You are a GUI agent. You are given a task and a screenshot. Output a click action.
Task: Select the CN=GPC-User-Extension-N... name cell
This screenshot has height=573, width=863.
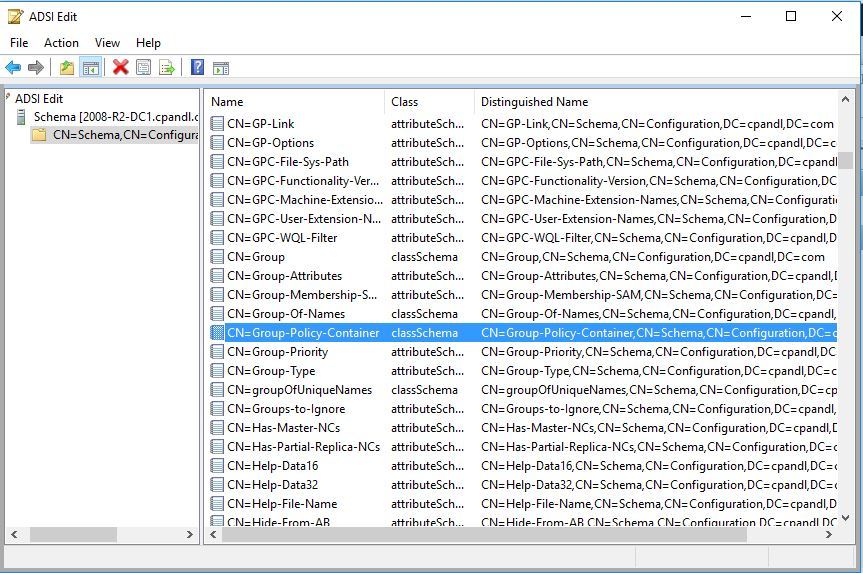[x=304, y=219]
